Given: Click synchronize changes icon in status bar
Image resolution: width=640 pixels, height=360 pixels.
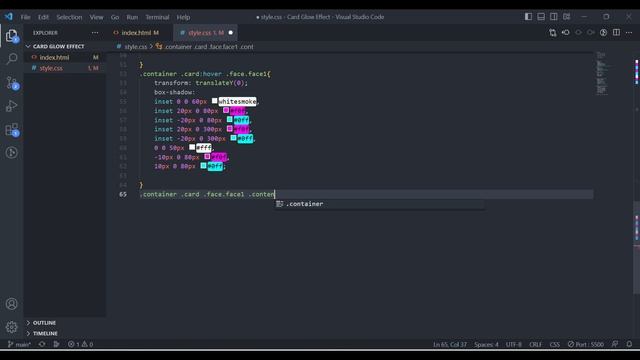Looking at the screenshot, I should [42, 344].
